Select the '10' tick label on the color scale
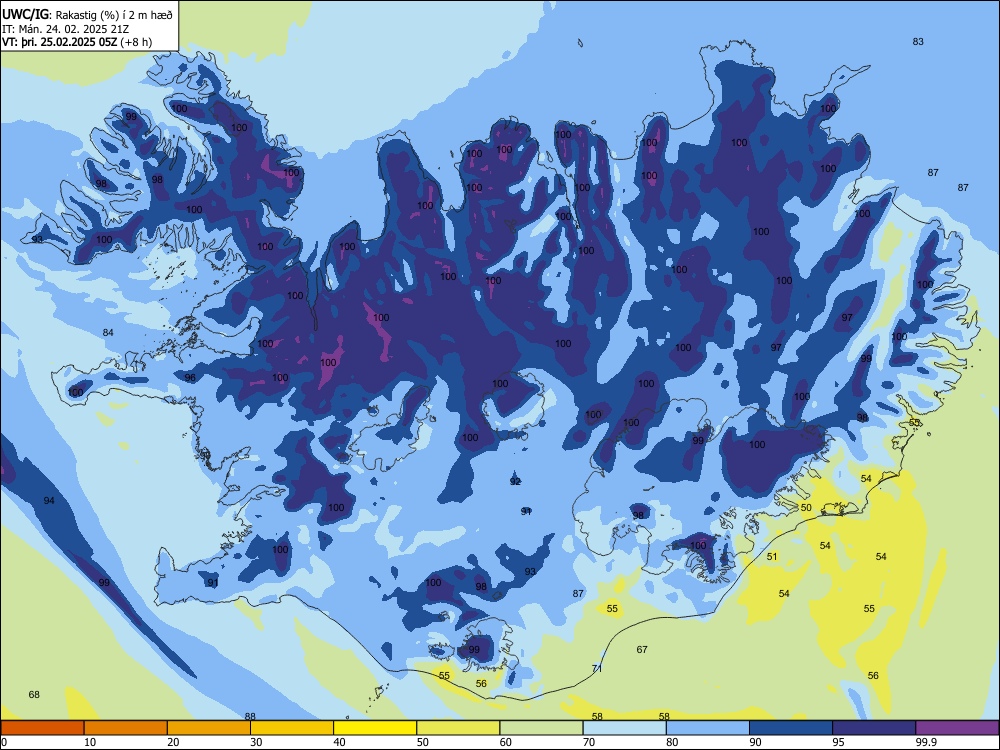Image resolution: width=1000 pixels, height=750 pixels. (90, 742)
